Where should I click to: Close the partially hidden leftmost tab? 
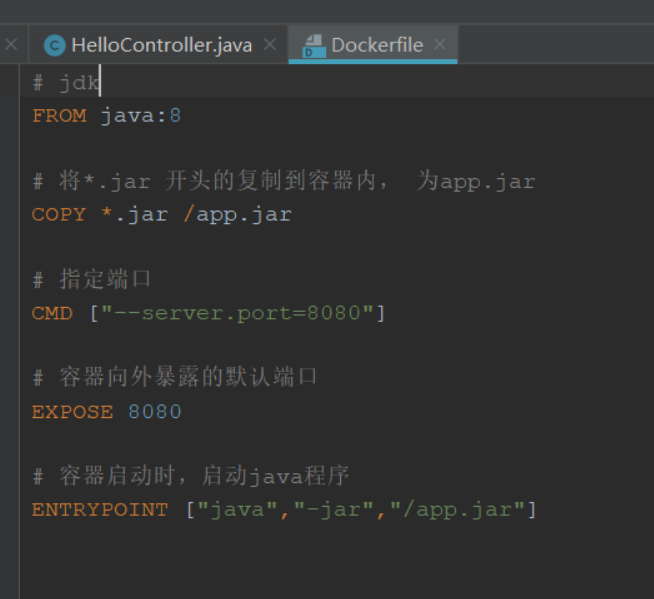click(11, 44)
